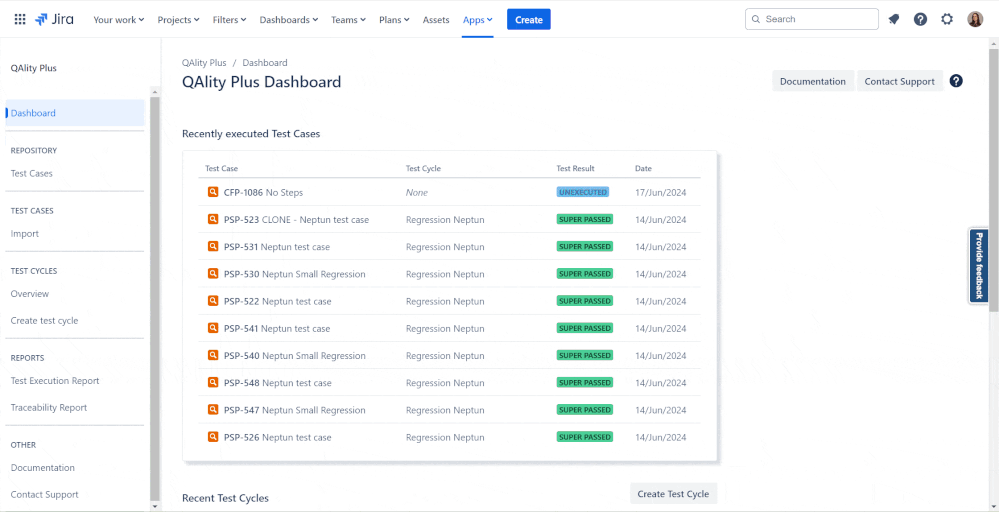Click the test case icon for PSP-526
This screenshot has width=999, height=512.
[213, 437]
